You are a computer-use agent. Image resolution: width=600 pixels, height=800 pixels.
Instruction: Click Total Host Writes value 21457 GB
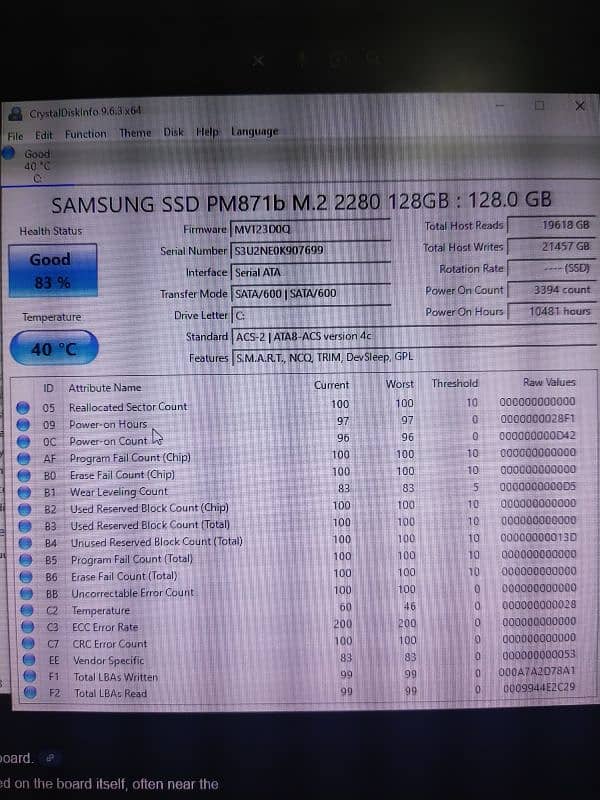click(x=551, y=246)
